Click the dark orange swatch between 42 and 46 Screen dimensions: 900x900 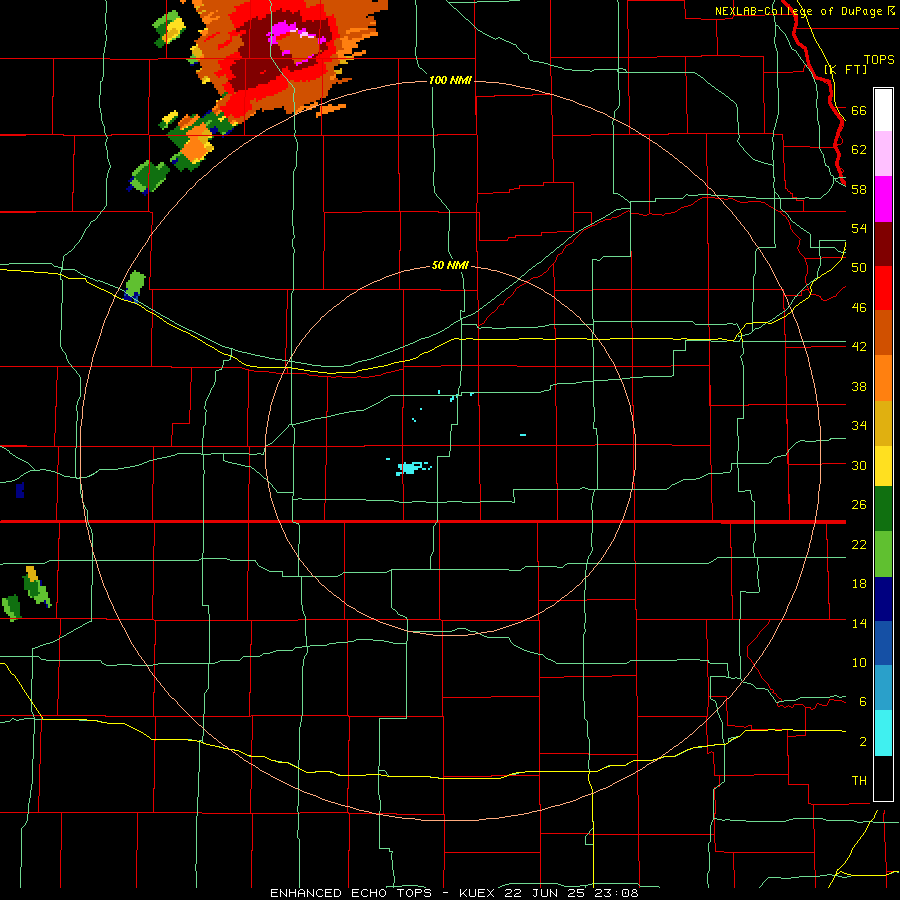[883, 332]
